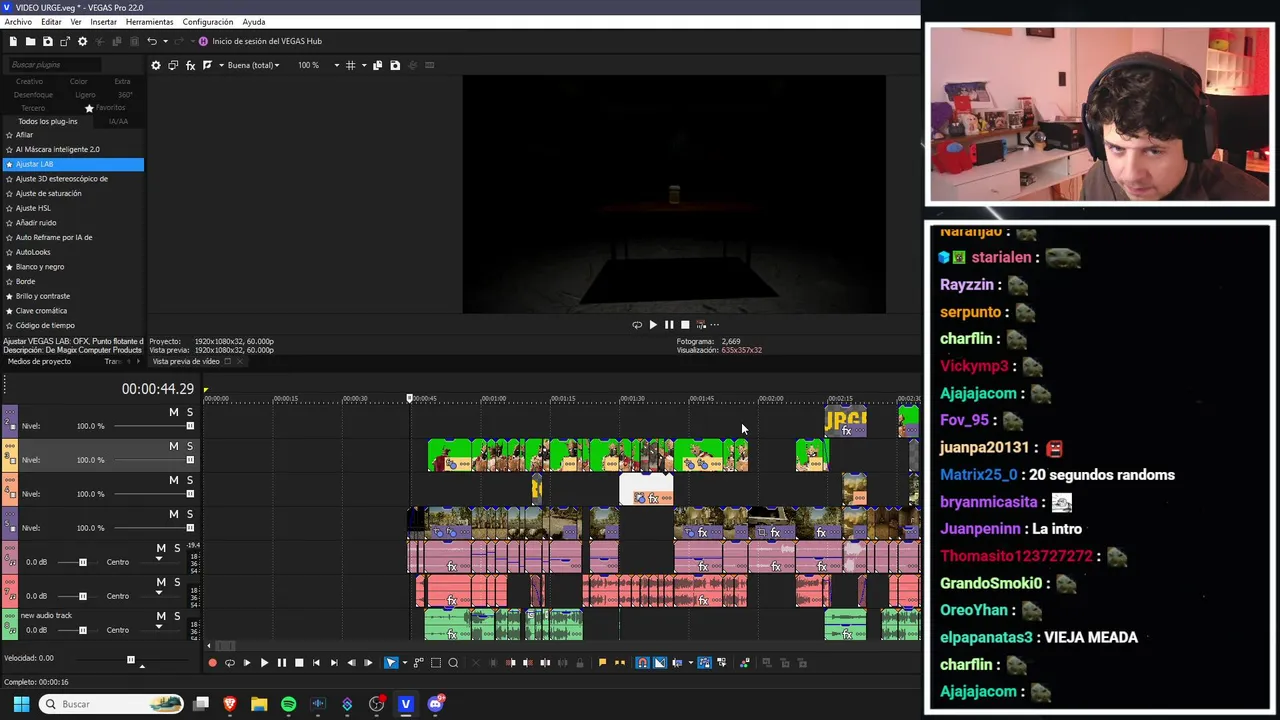Open the grid overlays dropdown arrow
This screenshot has height=720, width=1280.
[x=363, y=65]
